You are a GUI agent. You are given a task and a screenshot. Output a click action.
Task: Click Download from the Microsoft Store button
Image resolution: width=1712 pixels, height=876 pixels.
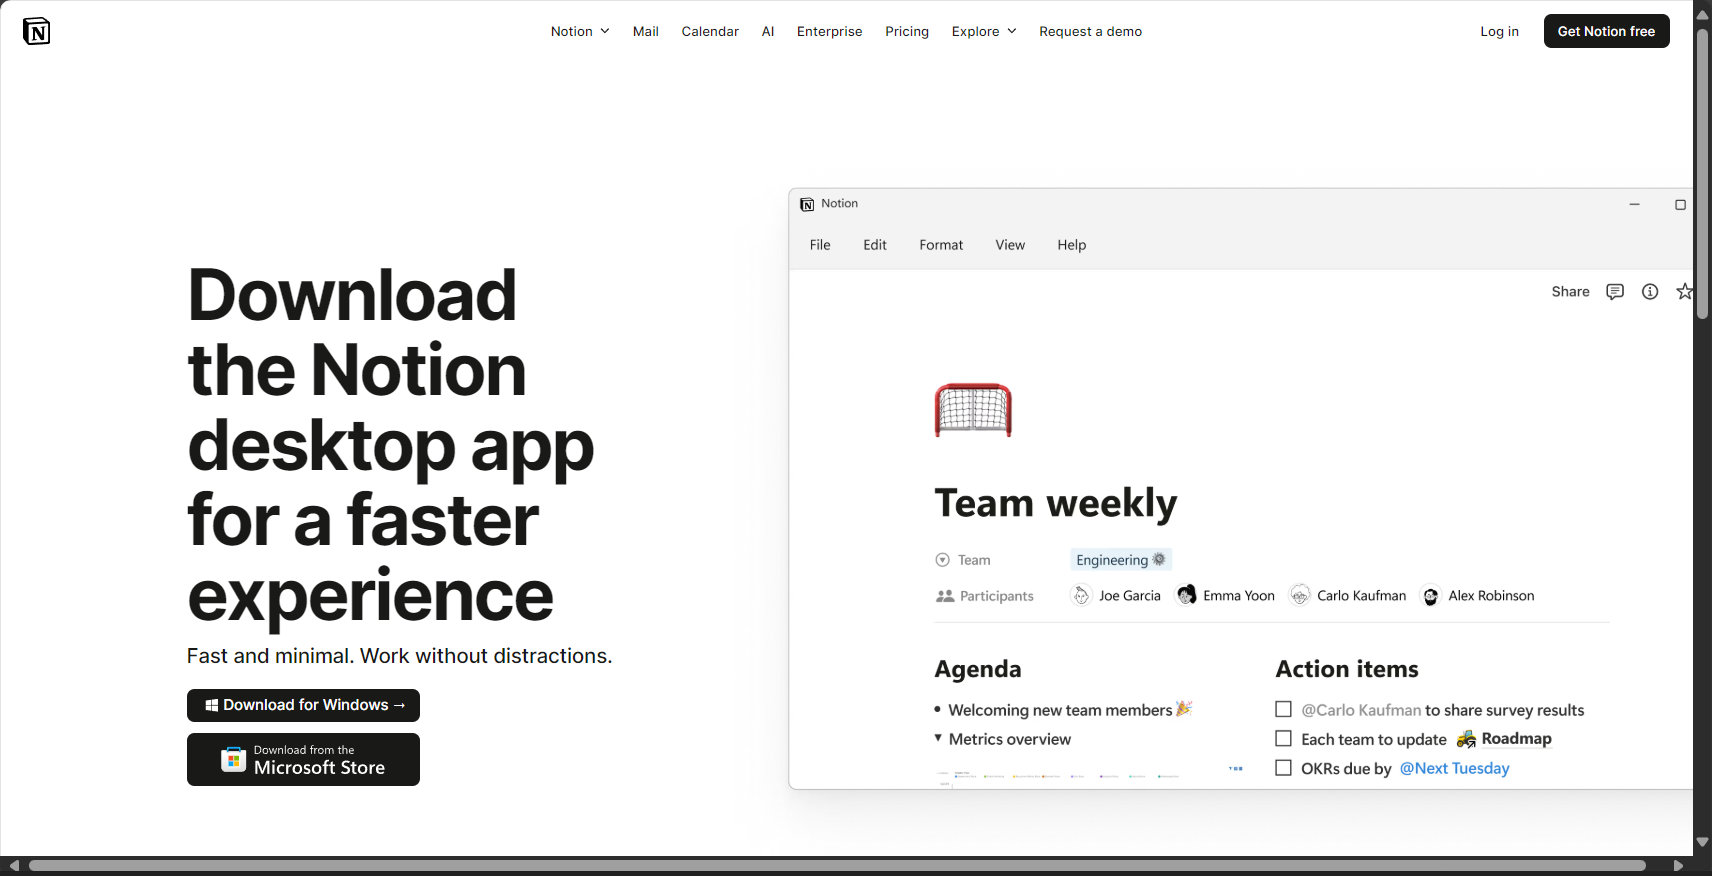click(x=303, y=760)
